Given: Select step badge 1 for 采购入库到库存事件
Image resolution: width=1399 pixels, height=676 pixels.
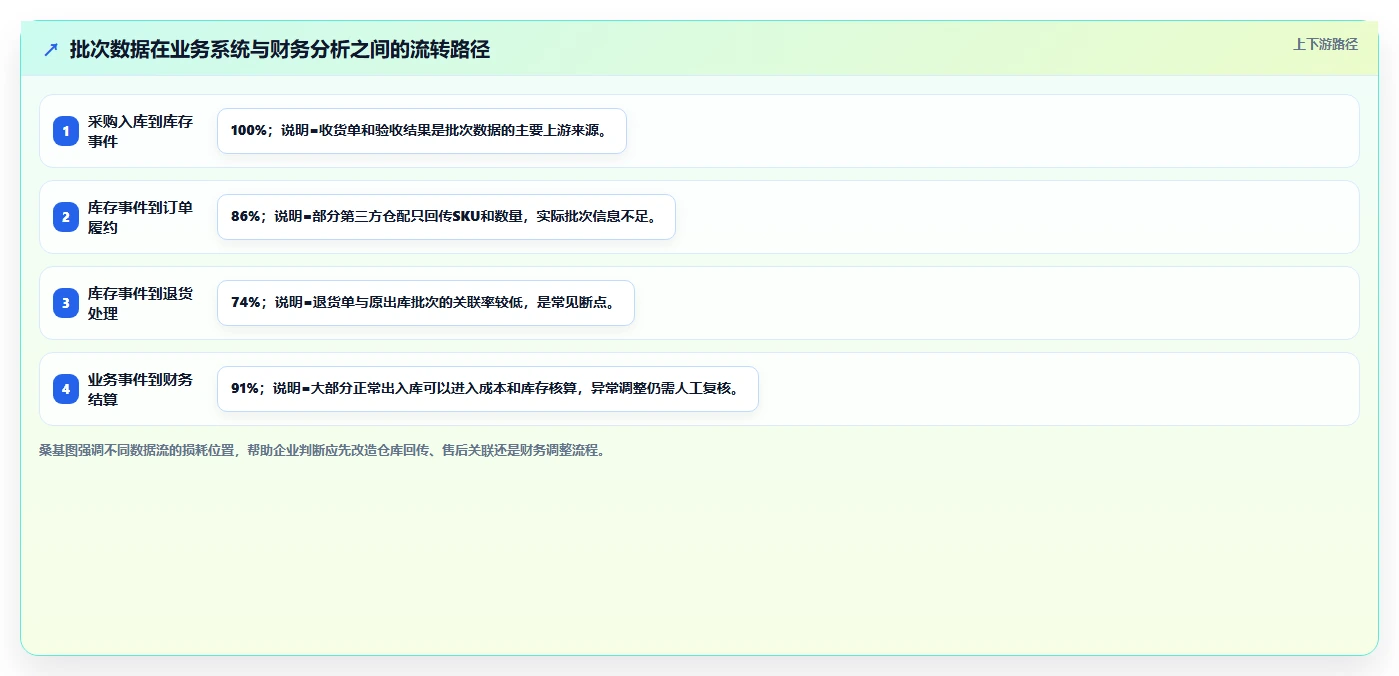Looking at the screenshot, I should click(66, 131).
